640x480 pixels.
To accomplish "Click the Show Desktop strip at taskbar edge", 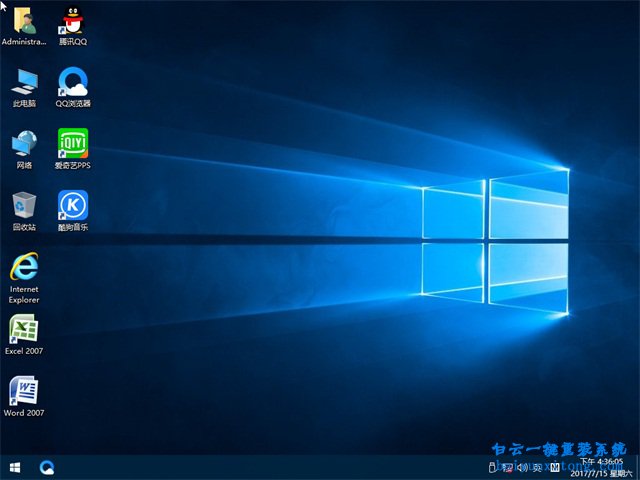I will coord(637,467).
